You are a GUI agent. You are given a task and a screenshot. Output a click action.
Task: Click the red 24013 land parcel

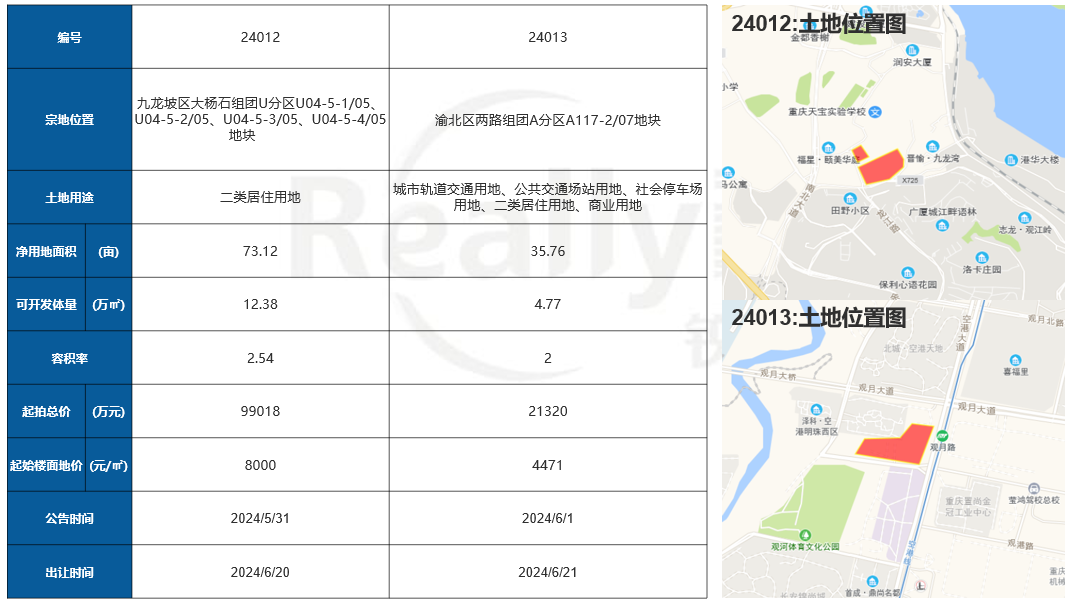(897, 444)
